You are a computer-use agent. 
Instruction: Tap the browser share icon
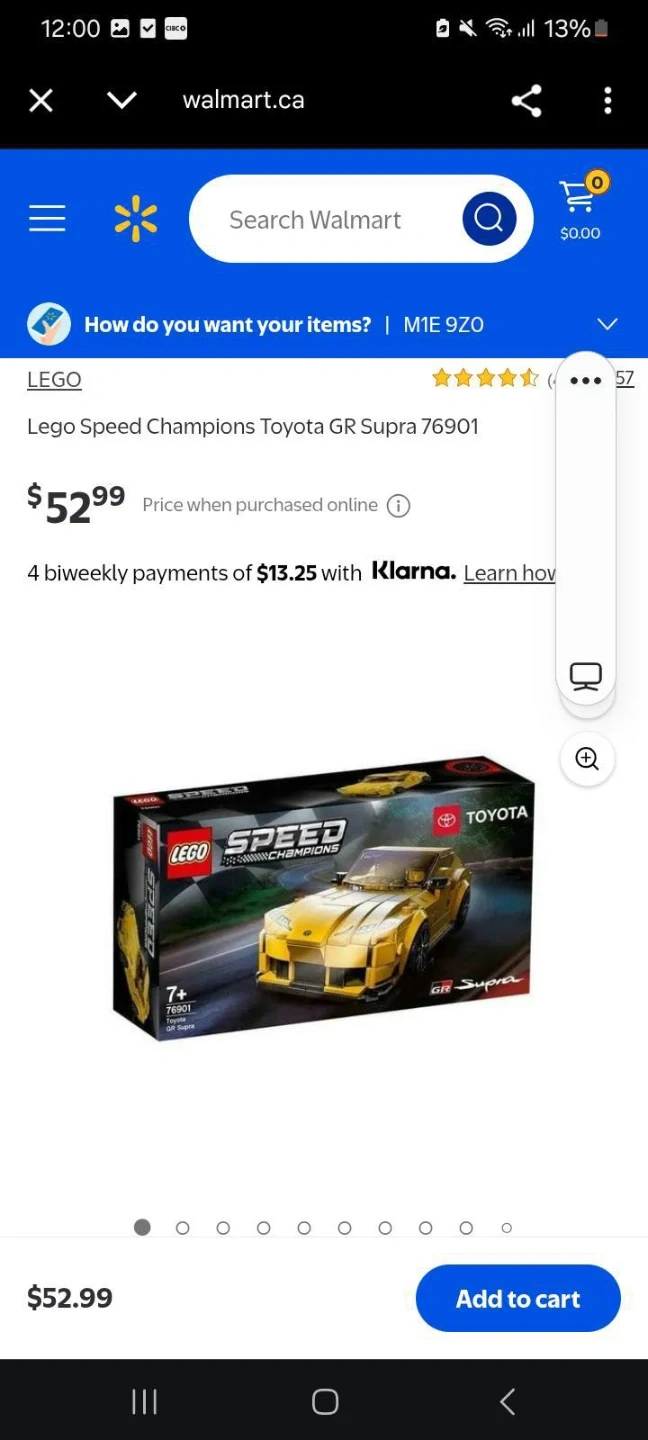pyautogui.click(x=526, y=100)
